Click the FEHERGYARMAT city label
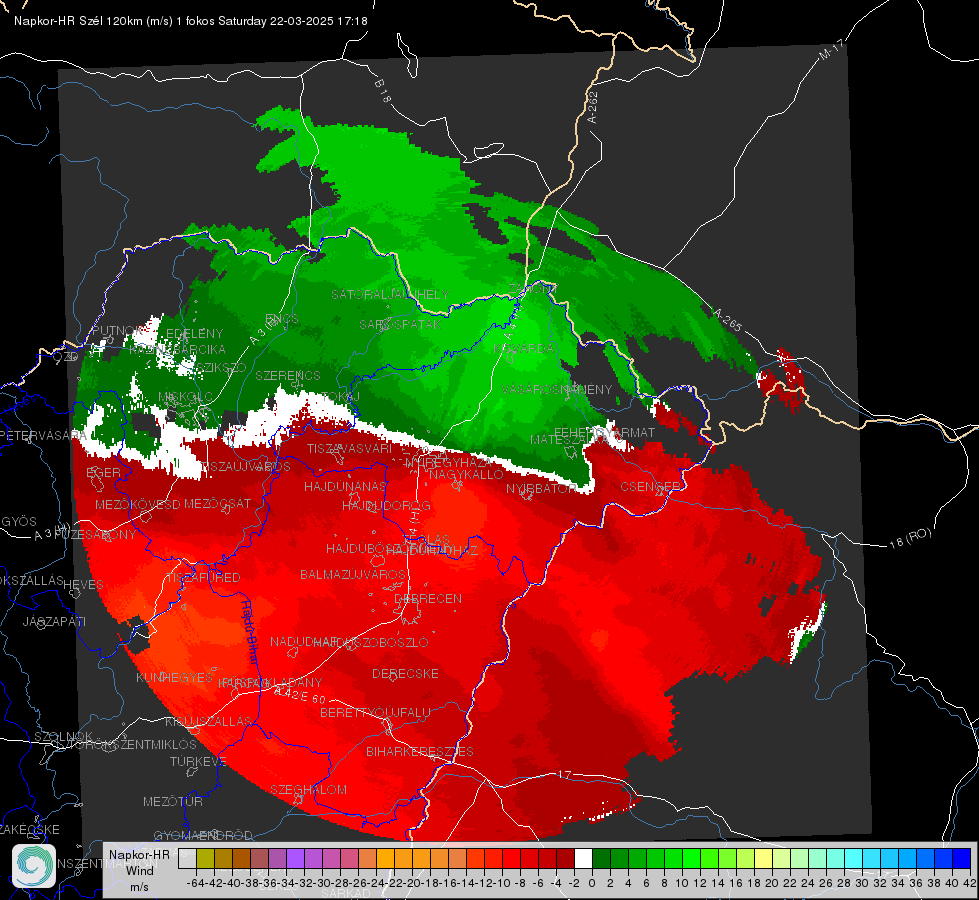Image resolution: width=979 pixels, height=900 pixels. pyautogui.click(x=604, y=432)
